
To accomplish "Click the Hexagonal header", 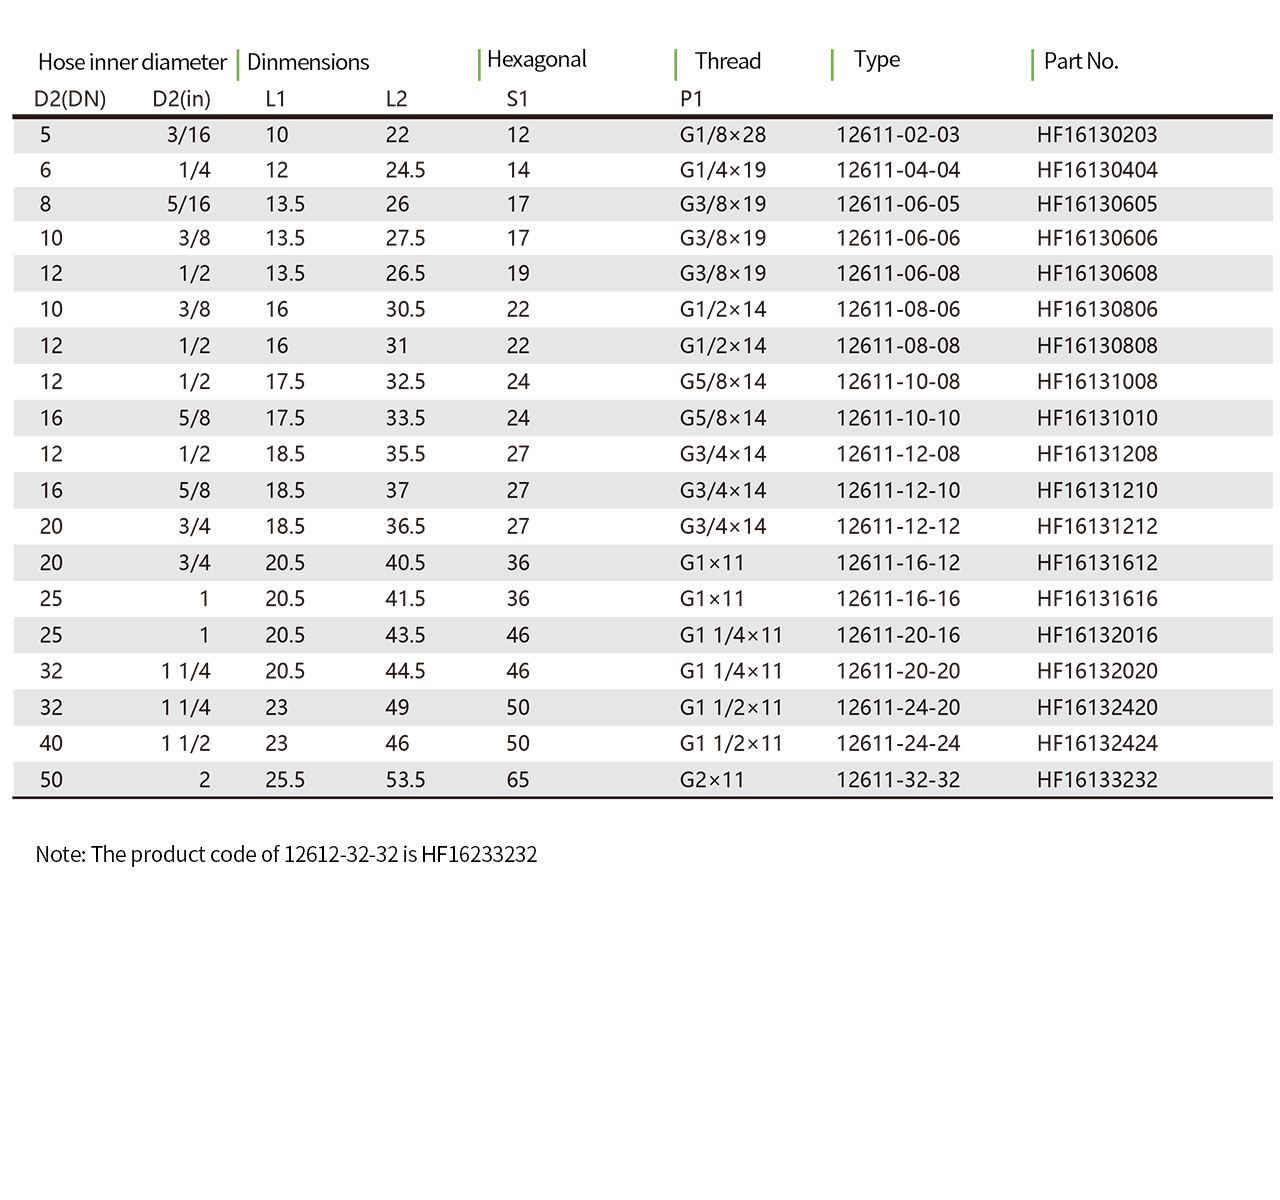I will coord(537,60).
